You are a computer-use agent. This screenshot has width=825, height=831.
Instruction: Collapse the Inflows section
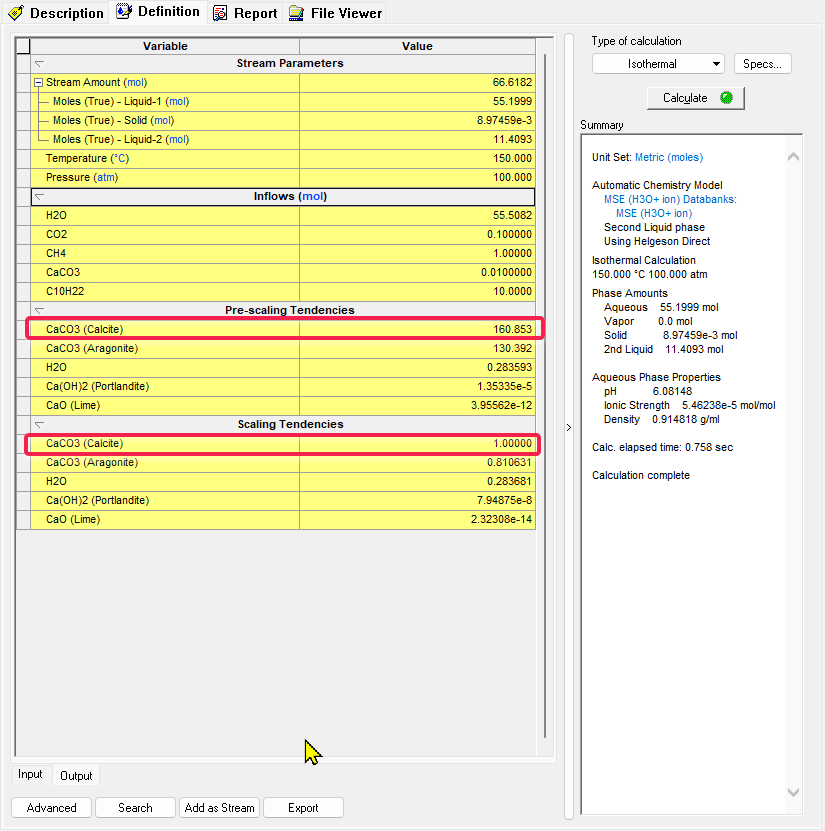pos(39,197)
